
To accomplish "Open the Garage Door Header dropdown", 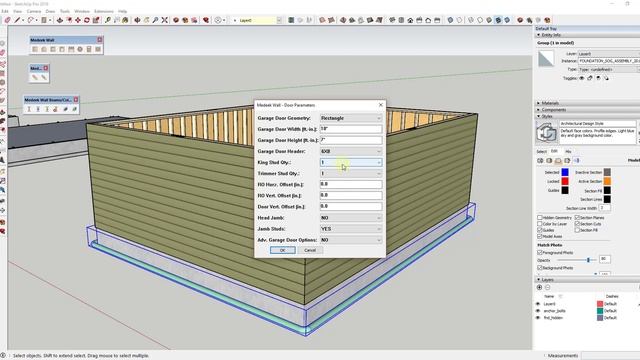I will click(x=351, y=151).
